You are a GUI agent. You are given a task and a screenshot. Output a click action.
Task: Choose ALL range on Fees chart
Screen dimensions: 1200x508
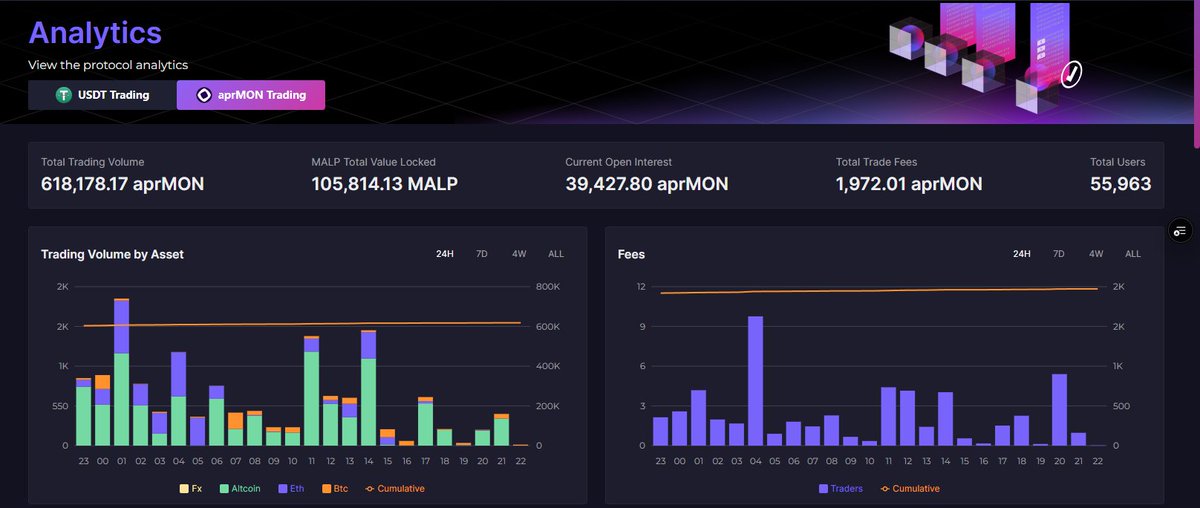coord(1133,254)
